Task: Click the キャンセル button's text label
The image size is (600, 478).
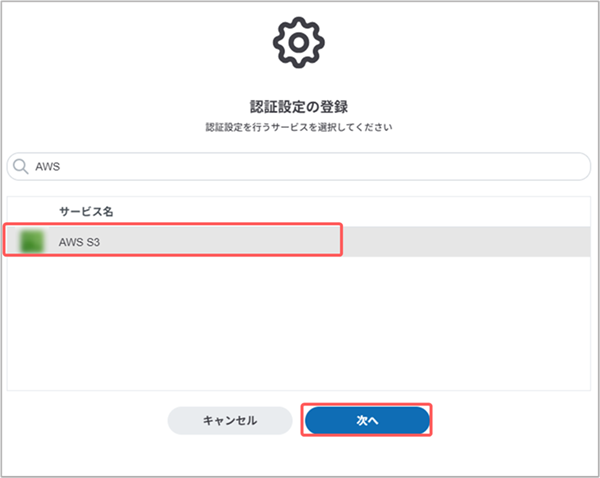Action: click(x=230, y=421)
